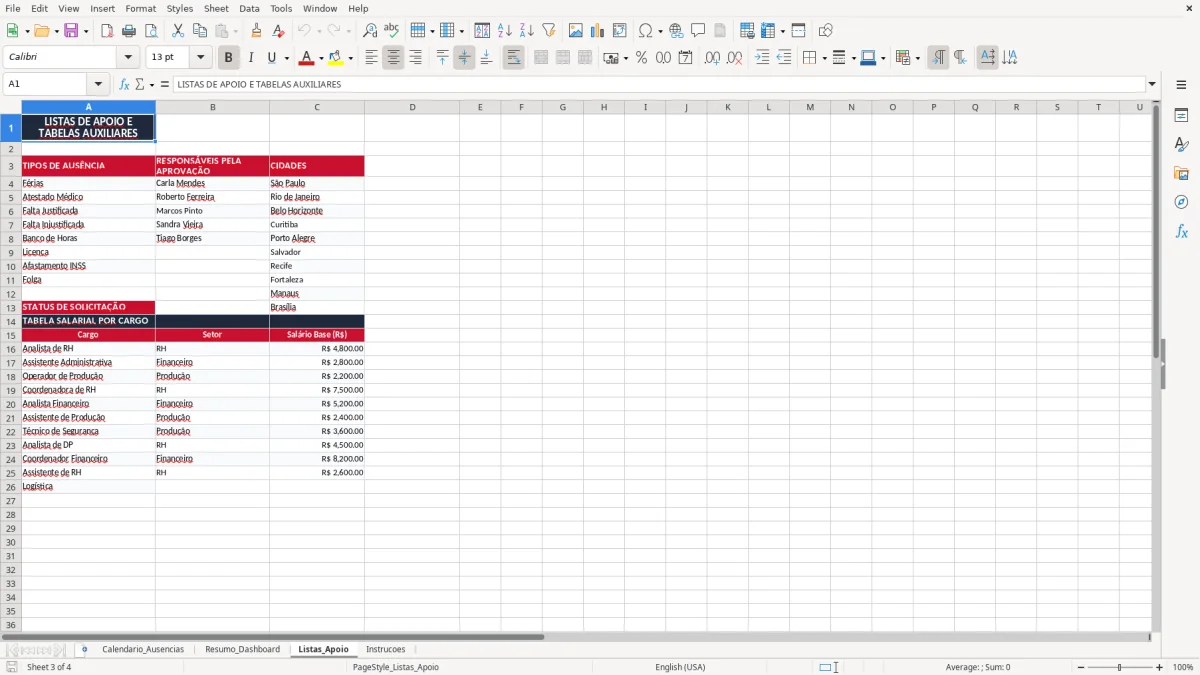Click the Copy icon

199,31
